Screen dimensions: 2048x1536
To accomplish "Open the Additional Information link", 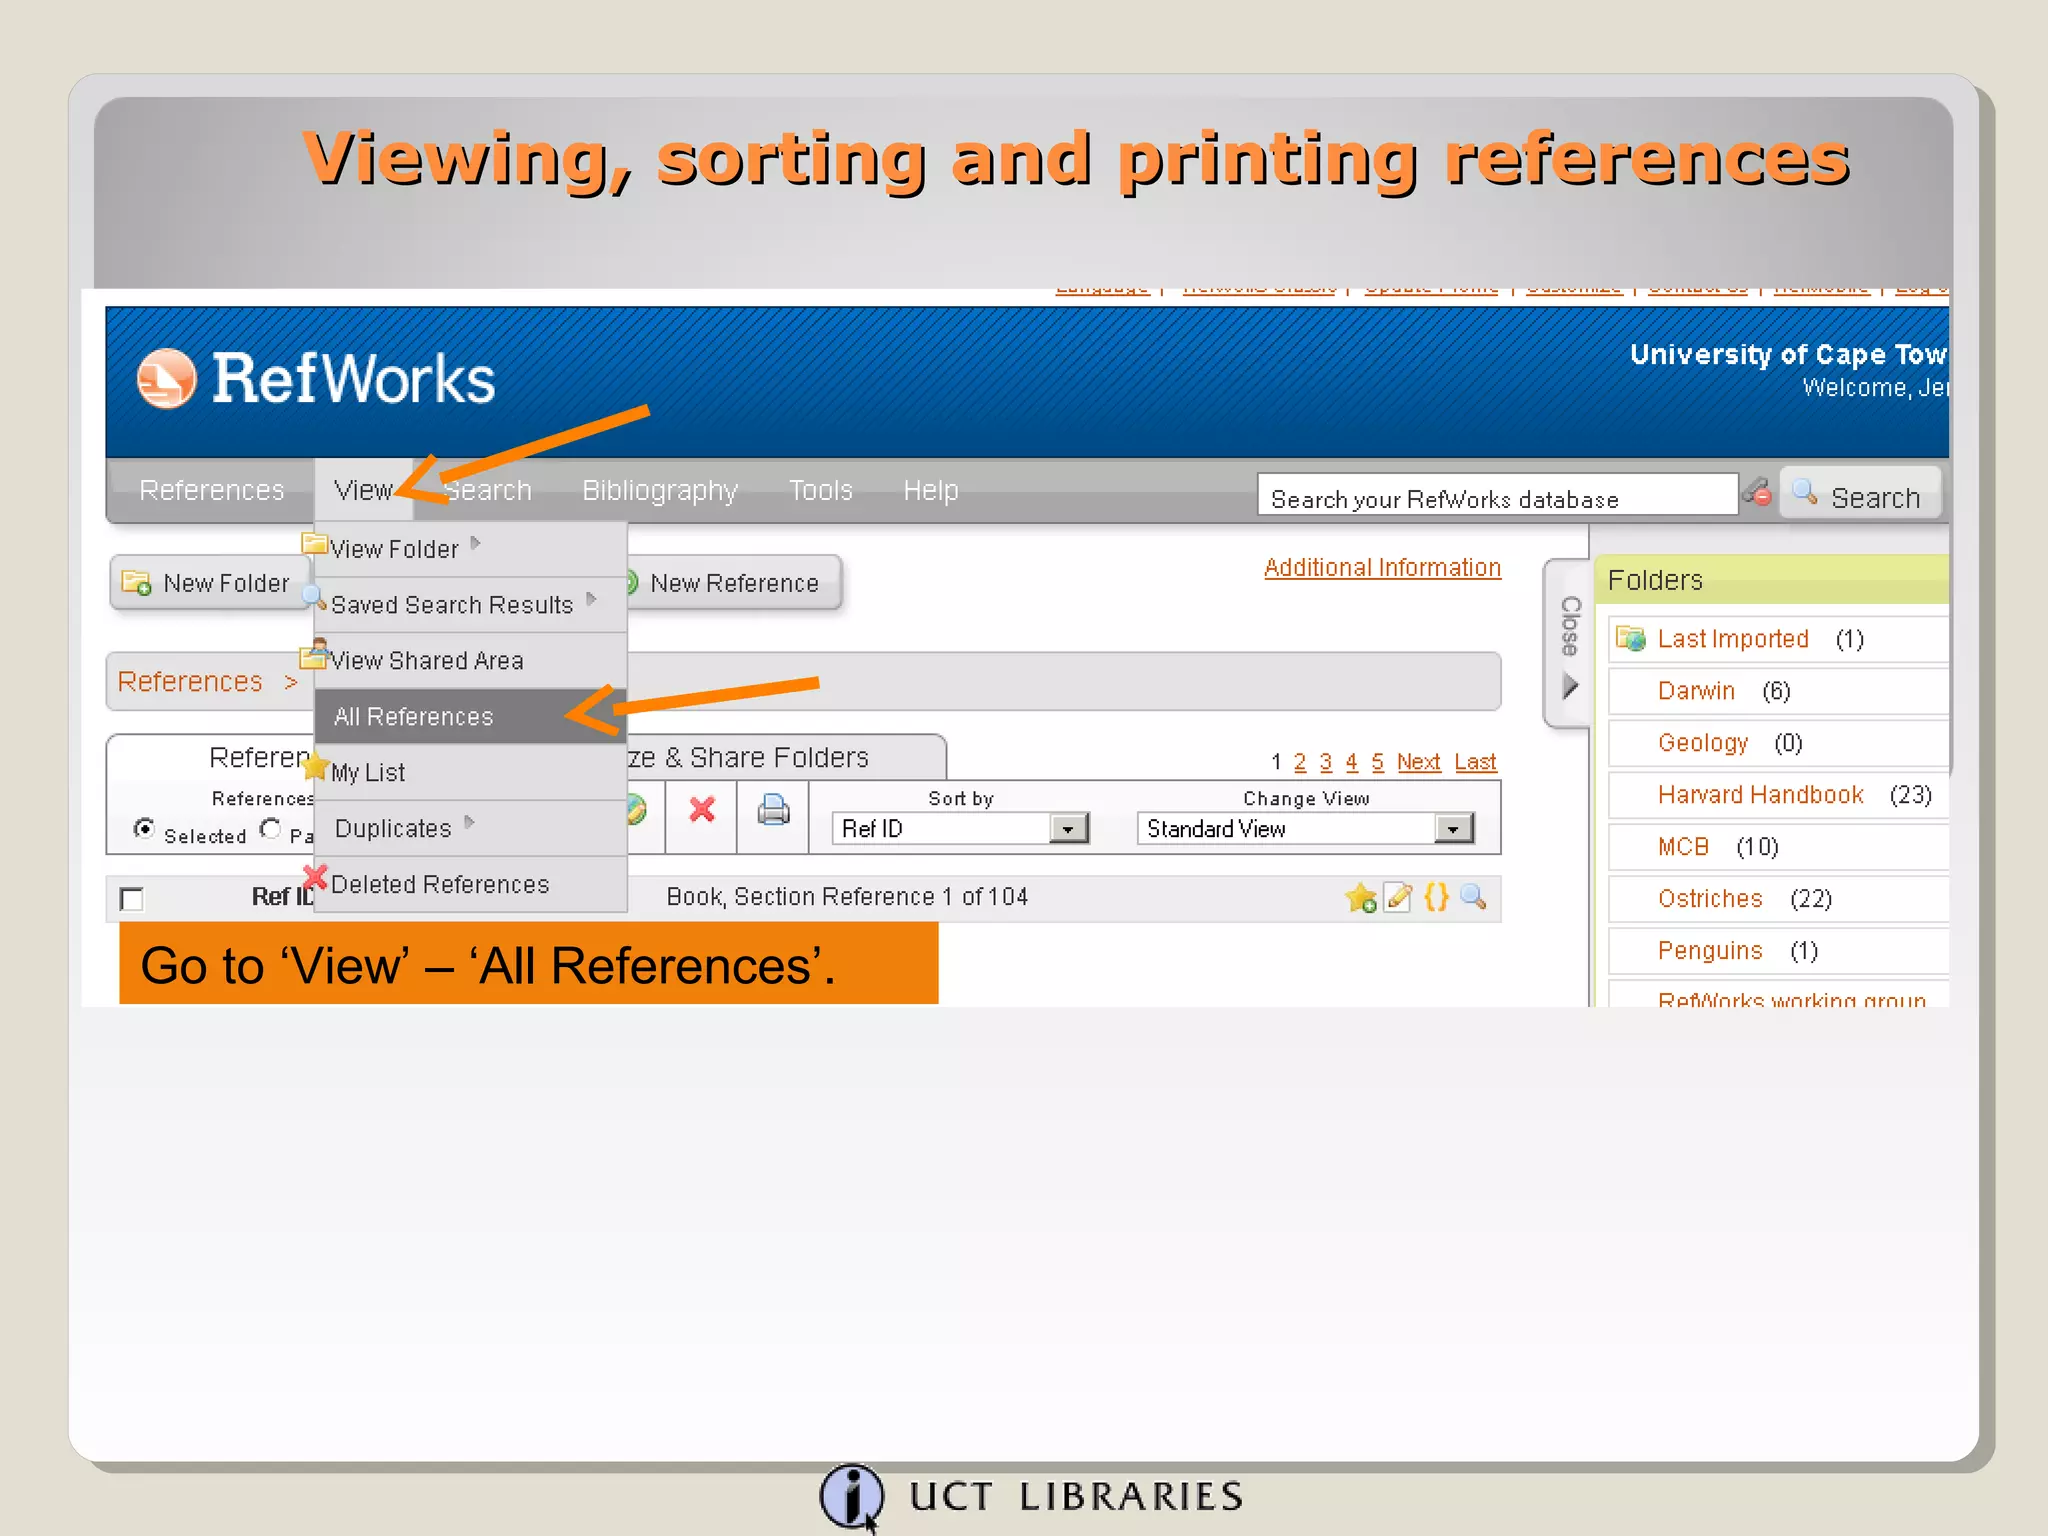I will click(x=1382, y=567).
